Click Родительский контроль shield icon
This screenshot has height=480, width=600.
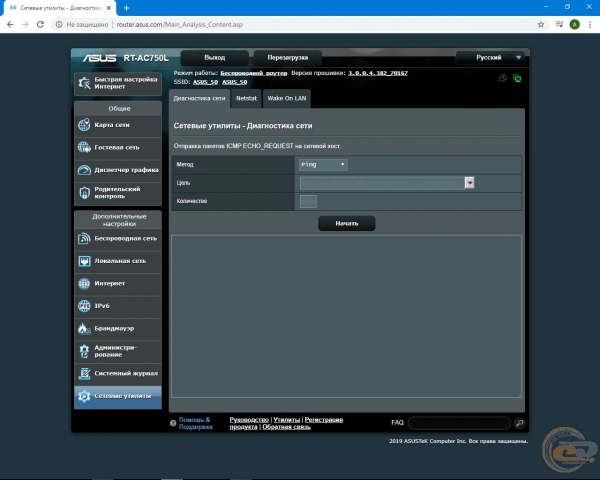[x=85, y=192]
